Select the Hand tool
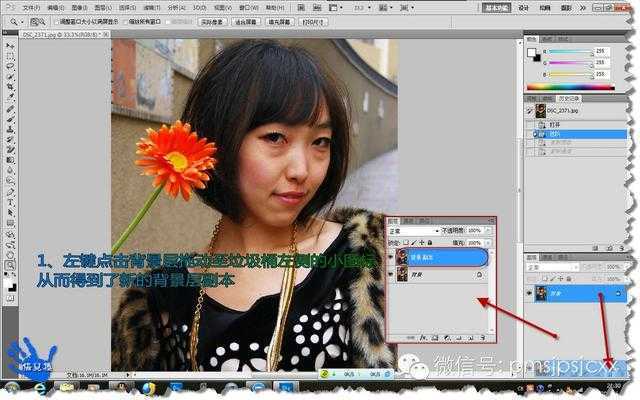The image size is (640, 400). tap(10, 255)
